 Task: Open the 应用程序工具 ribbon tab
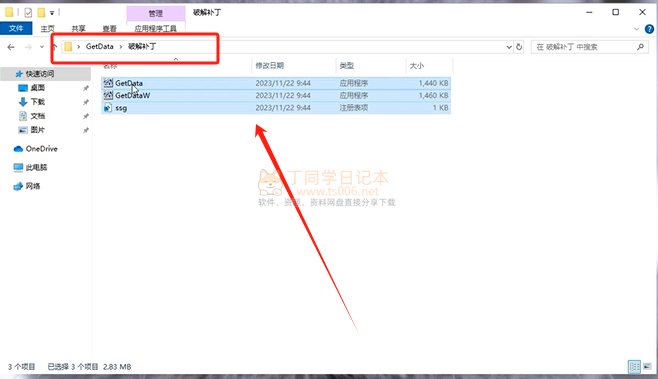[x=156, y=29]
